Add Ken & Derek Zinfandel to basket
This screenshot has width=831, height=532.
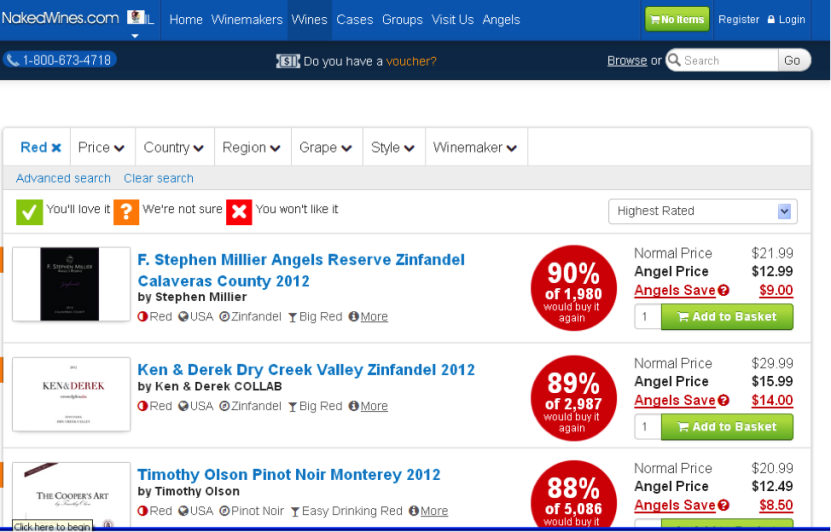click(727, 427)
